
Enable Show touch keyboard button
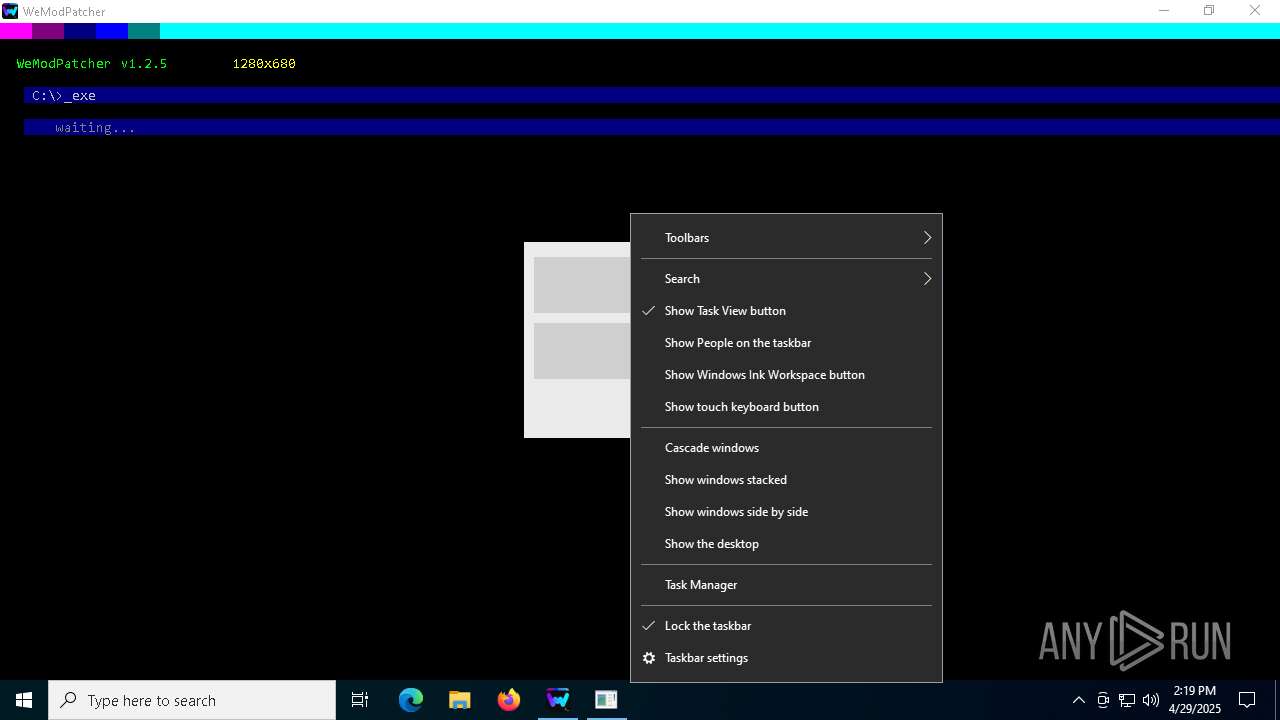point(786,407)
